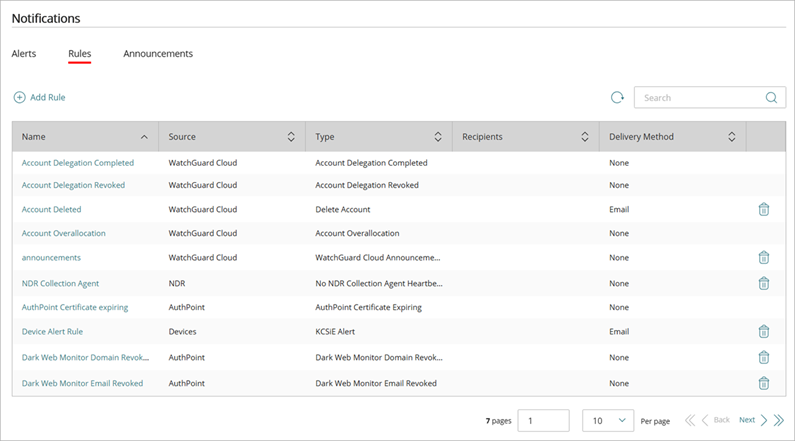Open AuthPoint Certificate expiring rule
The image size is (795, 441).
click(x=75, y=307)
